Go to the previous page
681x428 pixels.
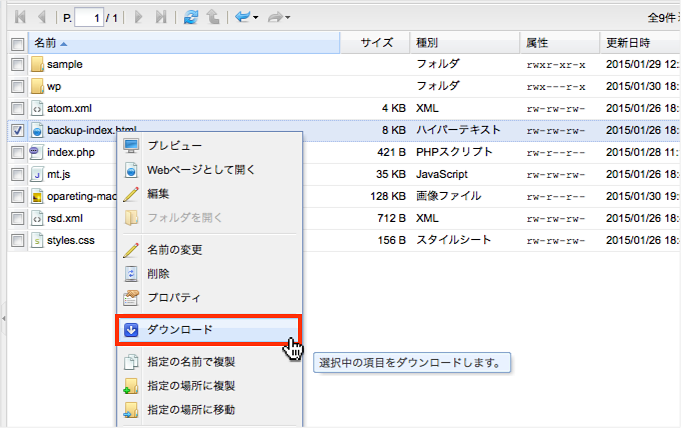point(42,17)
